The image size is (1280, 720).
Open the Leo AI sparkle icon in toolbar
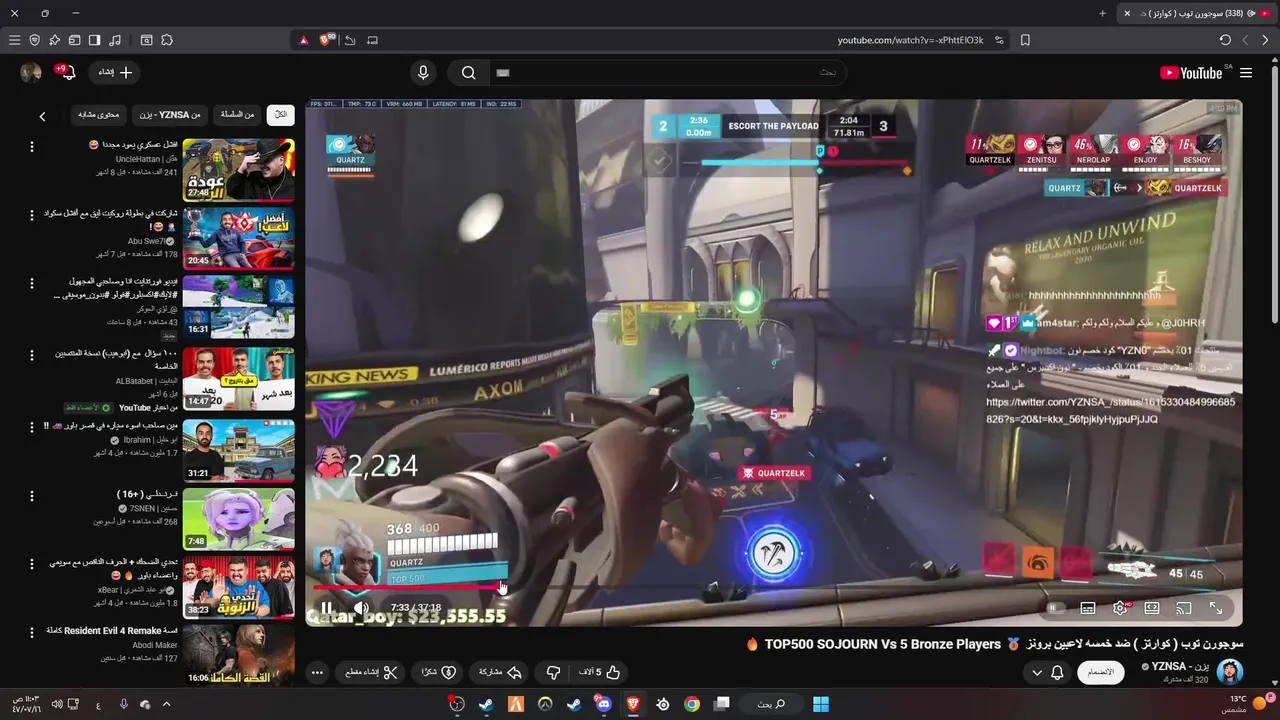tap(55, 40)
